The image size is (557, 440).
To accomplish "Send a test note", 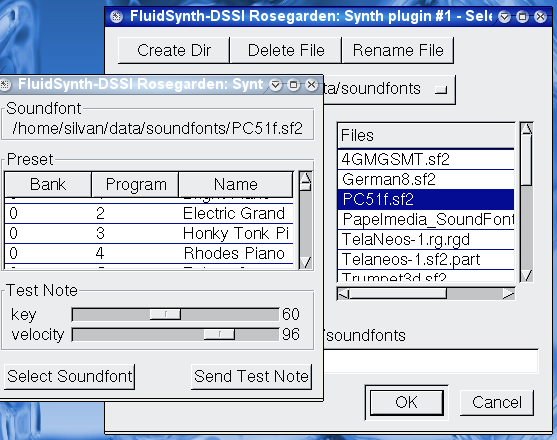I will tap(251, 376).
